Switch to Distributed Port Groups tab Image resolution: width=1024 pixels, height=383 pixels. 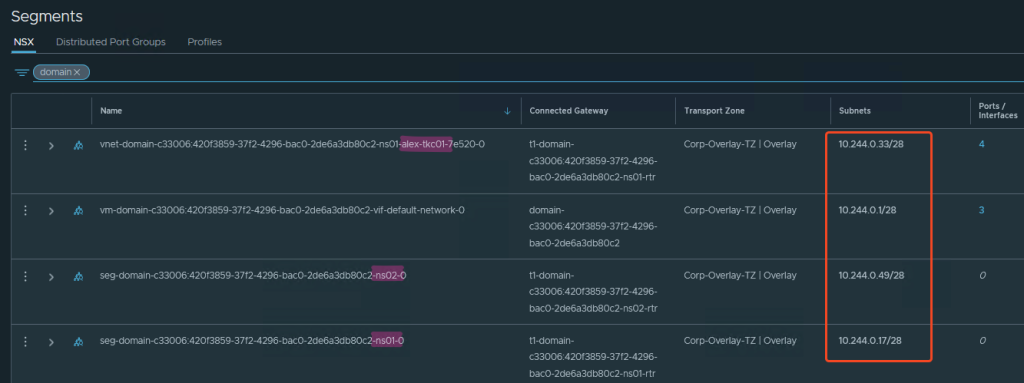(x=111, y=42)
